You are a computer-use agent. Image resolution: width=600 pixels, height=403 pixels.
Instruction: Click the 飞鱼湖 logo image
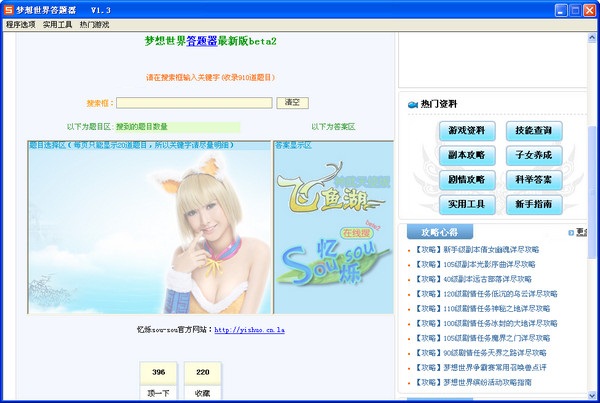tap(331, 189)
